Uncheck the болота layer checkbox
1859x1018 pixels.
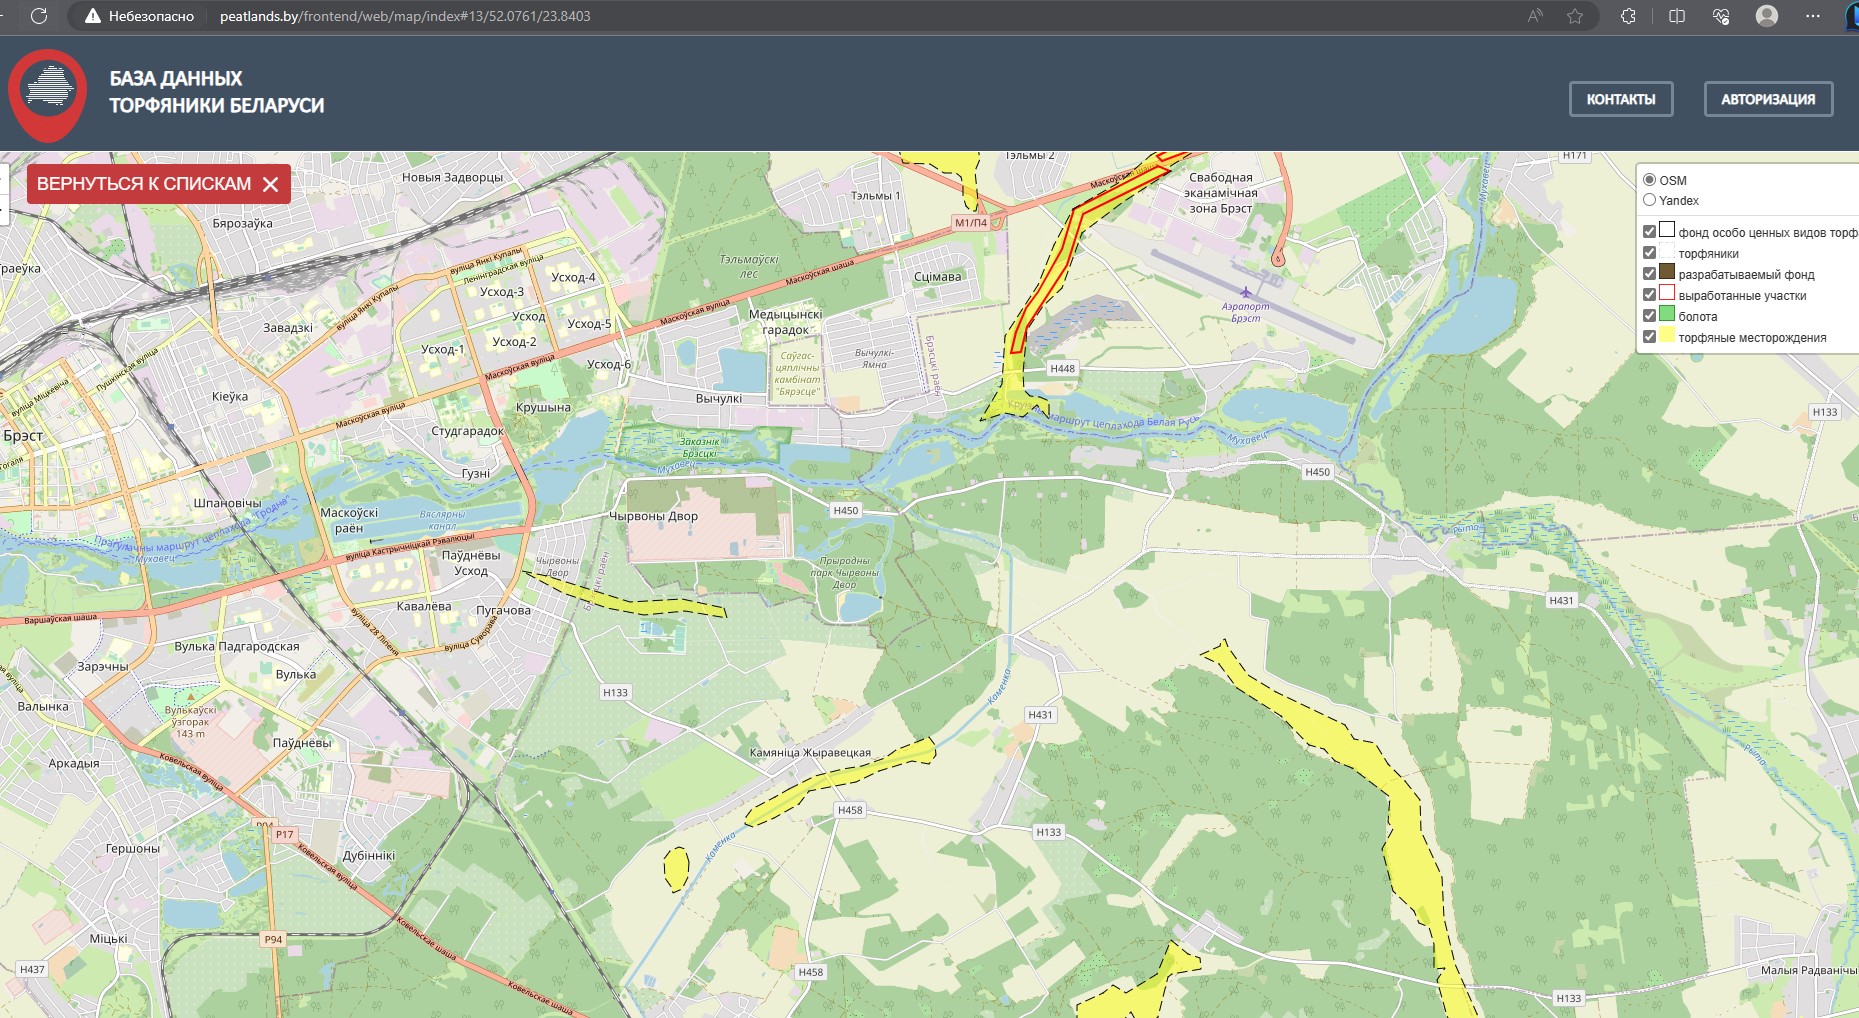[x=1649, y=316]
